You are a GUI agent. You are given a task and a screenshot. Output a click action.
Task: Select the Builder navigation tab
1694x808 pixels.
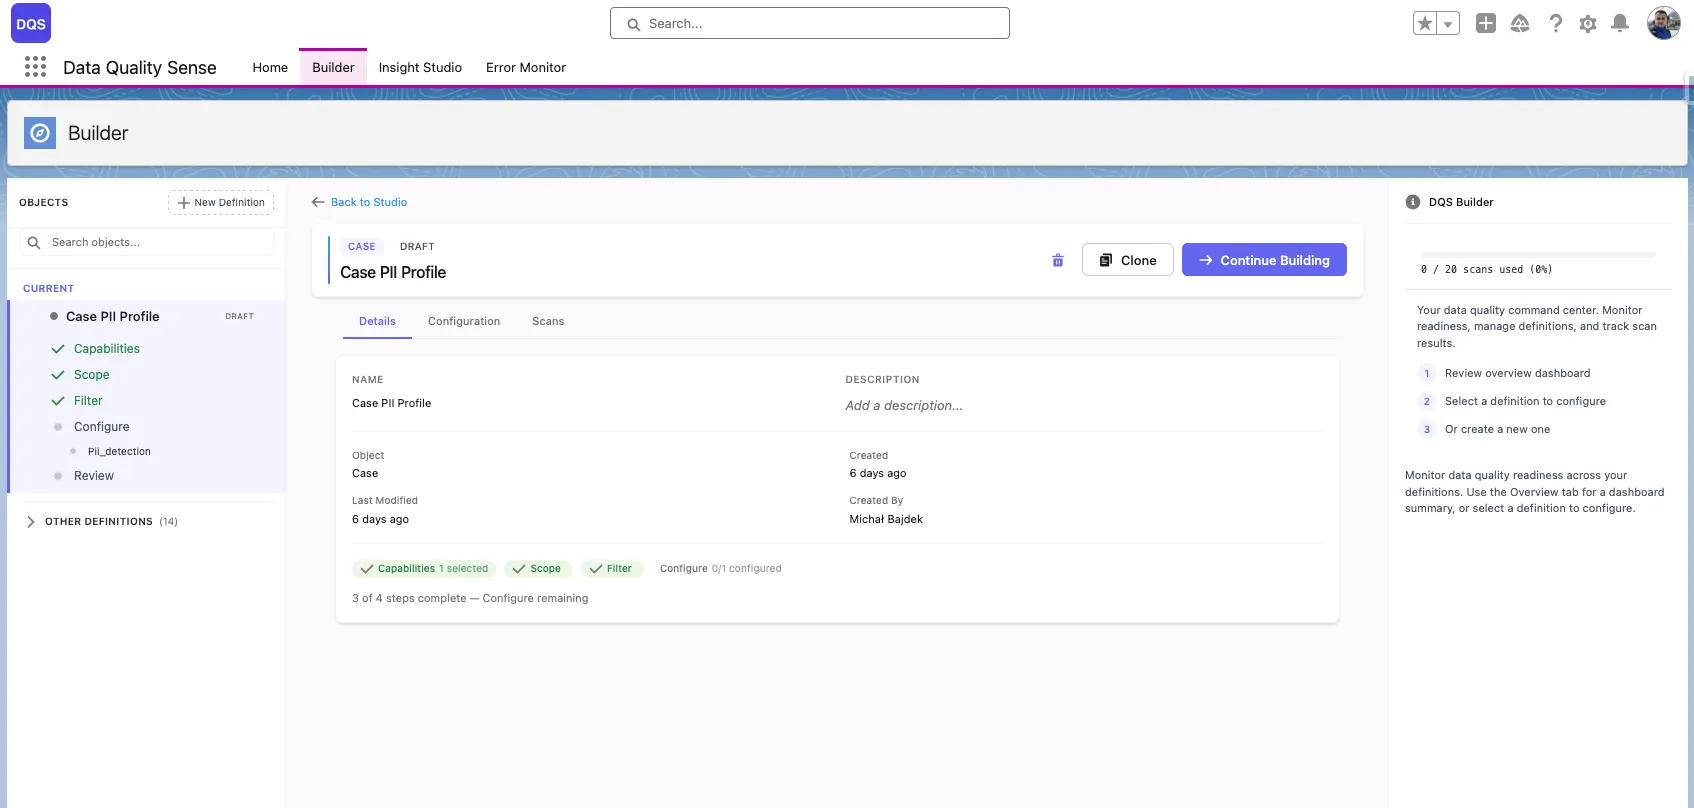[x=333, y=67]
